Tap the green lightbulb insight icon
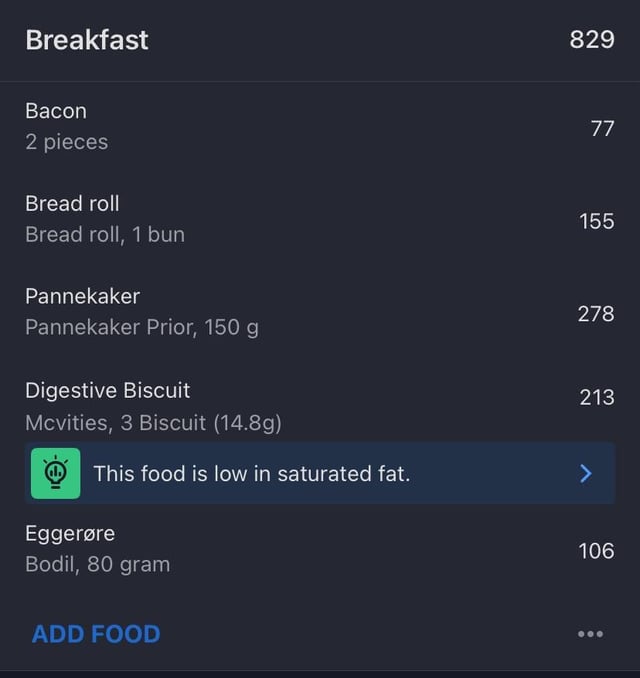 click(56, 473)
